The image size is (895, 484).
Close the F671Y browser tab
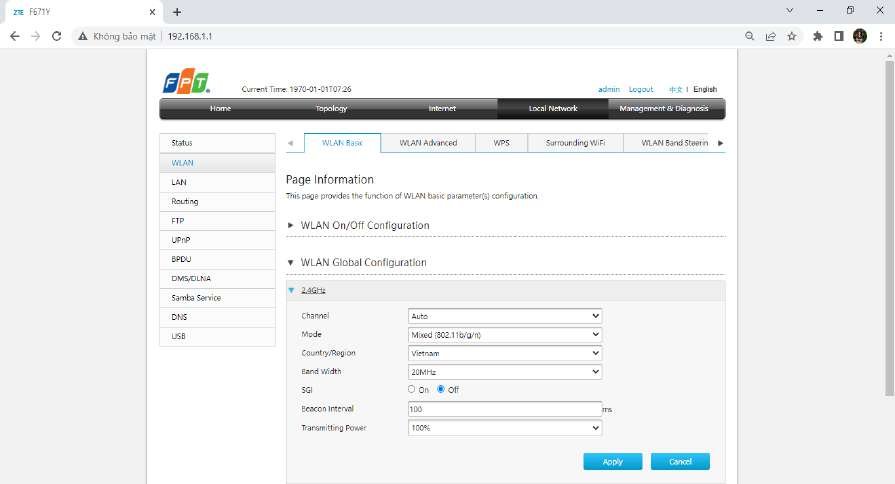point(152,11)
